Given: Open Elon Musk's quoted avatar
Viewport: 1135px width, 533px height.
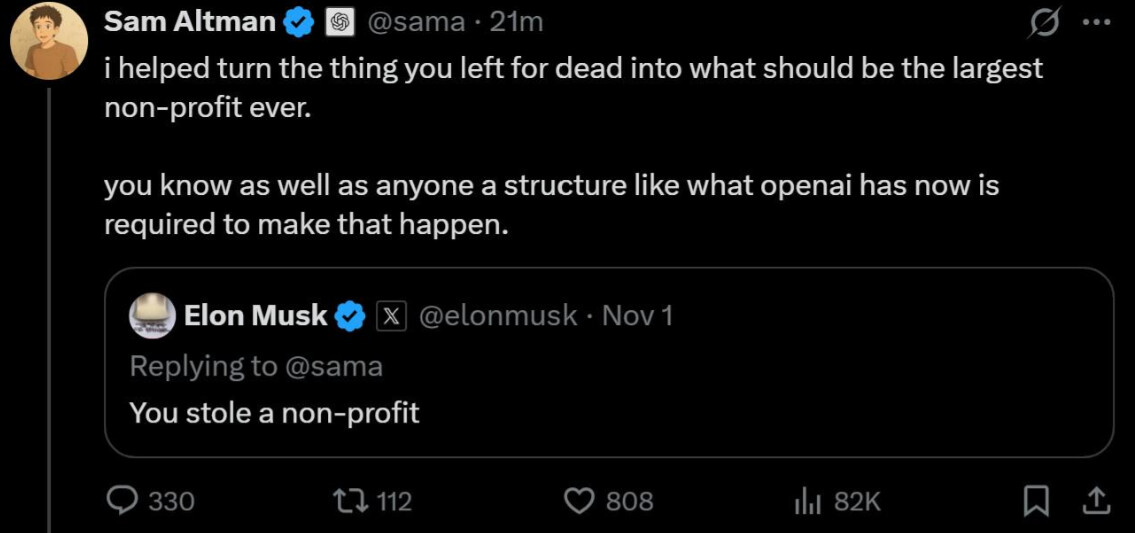Looking at the screenshot, I should click(153, 317).
